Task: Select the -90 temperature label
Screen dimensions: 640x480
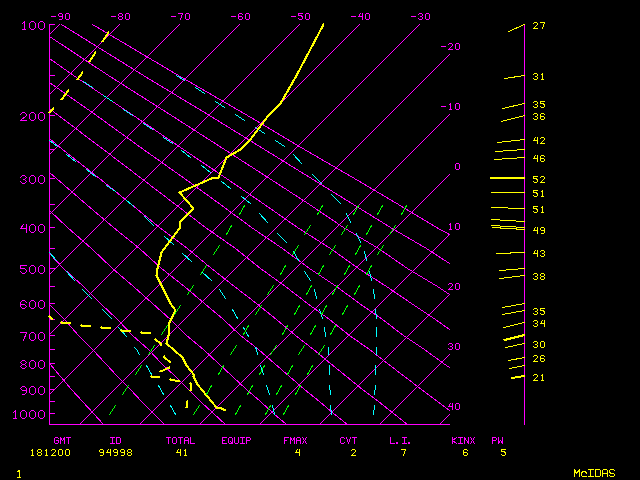Action: pyautogui.click(x=61, y=16)
